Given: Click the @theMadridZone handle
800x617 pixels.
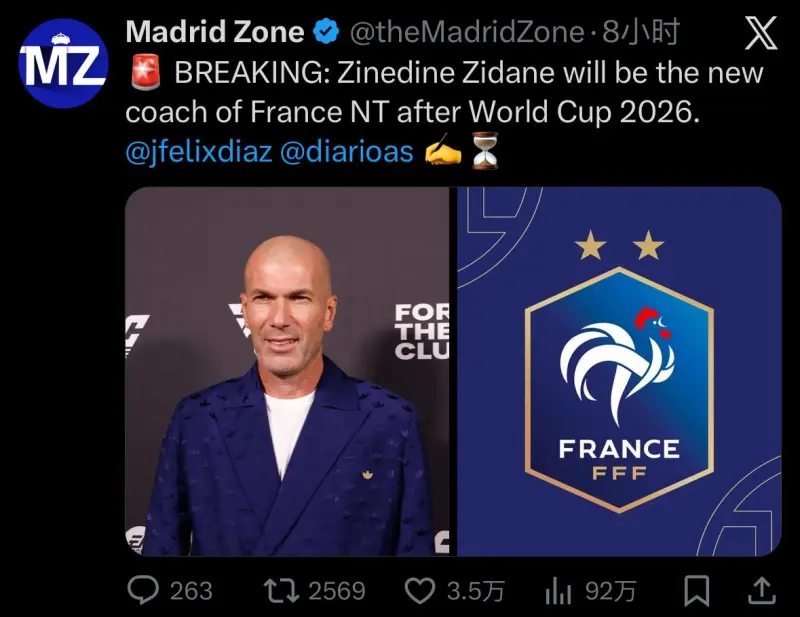Looking at the screenshot, I should coord(466,33).
